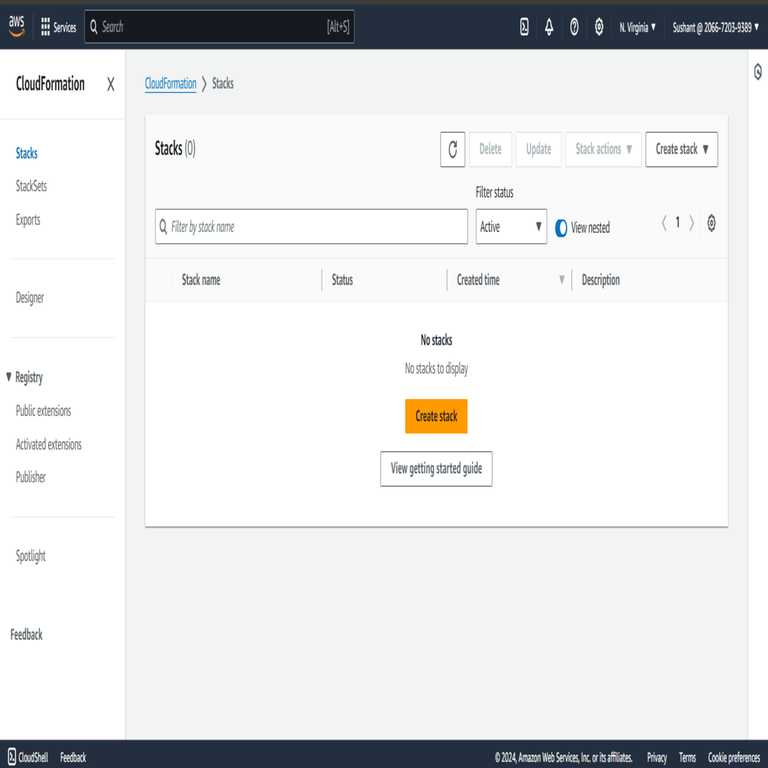Open Public extensions in sidebar
The height and width of the screenshot is (768, 768).
[x=43, y=411]
